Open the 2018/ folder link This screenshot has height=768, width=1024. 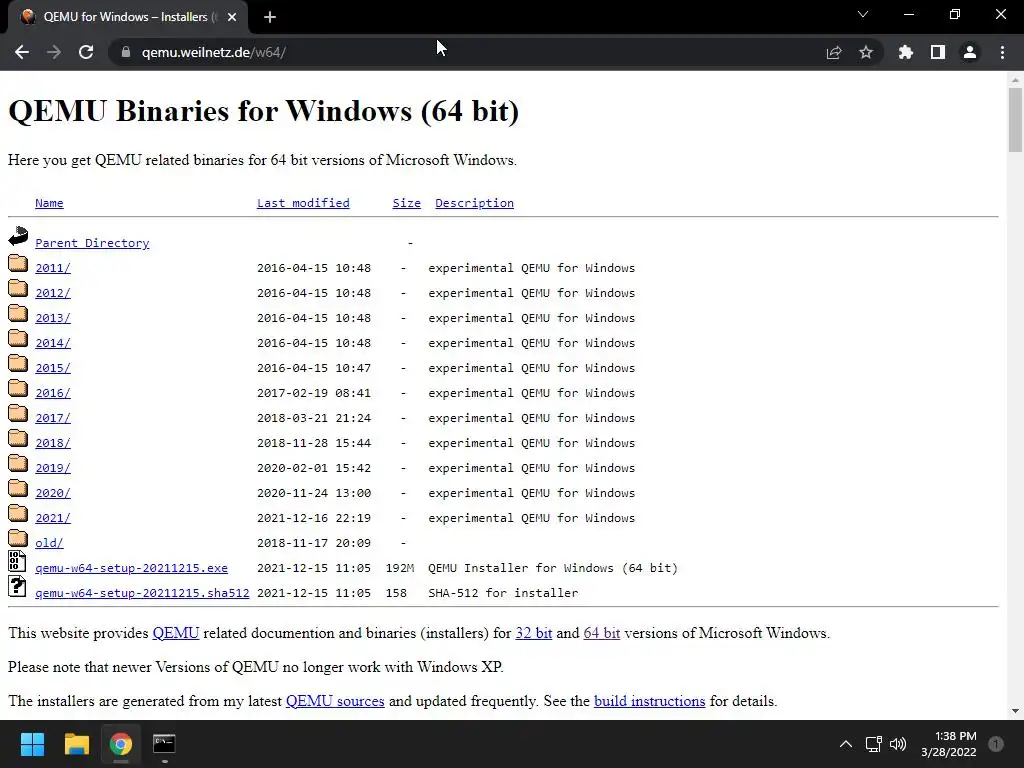[53, 443]
